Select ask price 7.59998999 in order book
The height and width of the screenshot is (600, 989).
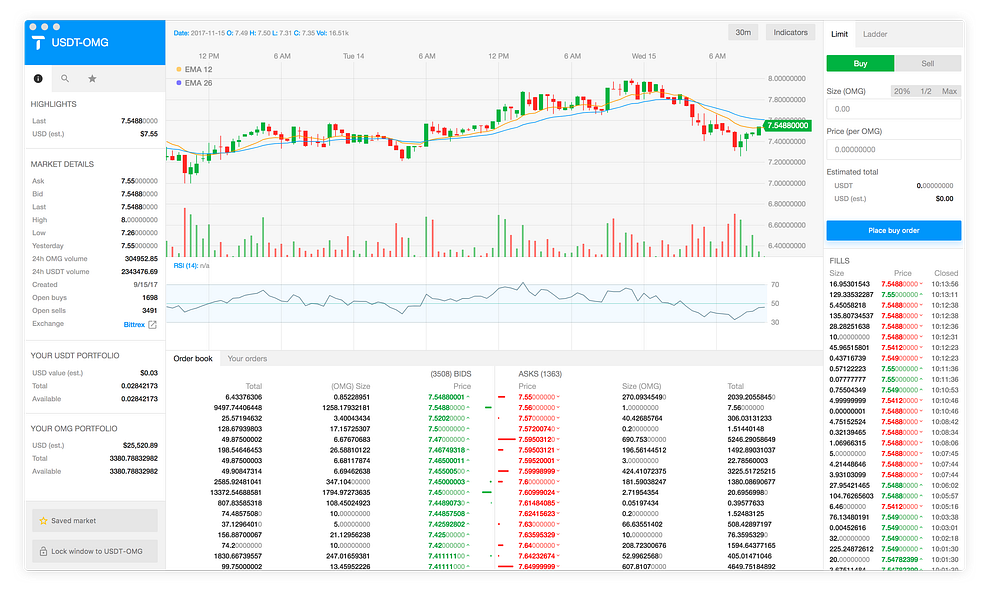[537, 471]
